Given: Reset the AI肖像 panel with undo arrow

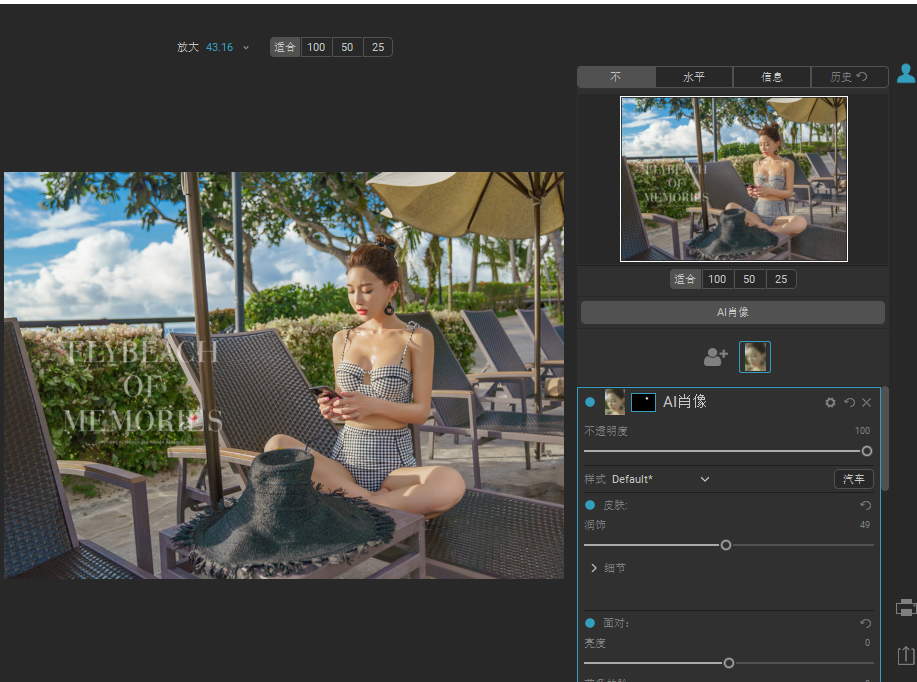Looking at the screenshot, I should 849,402.
